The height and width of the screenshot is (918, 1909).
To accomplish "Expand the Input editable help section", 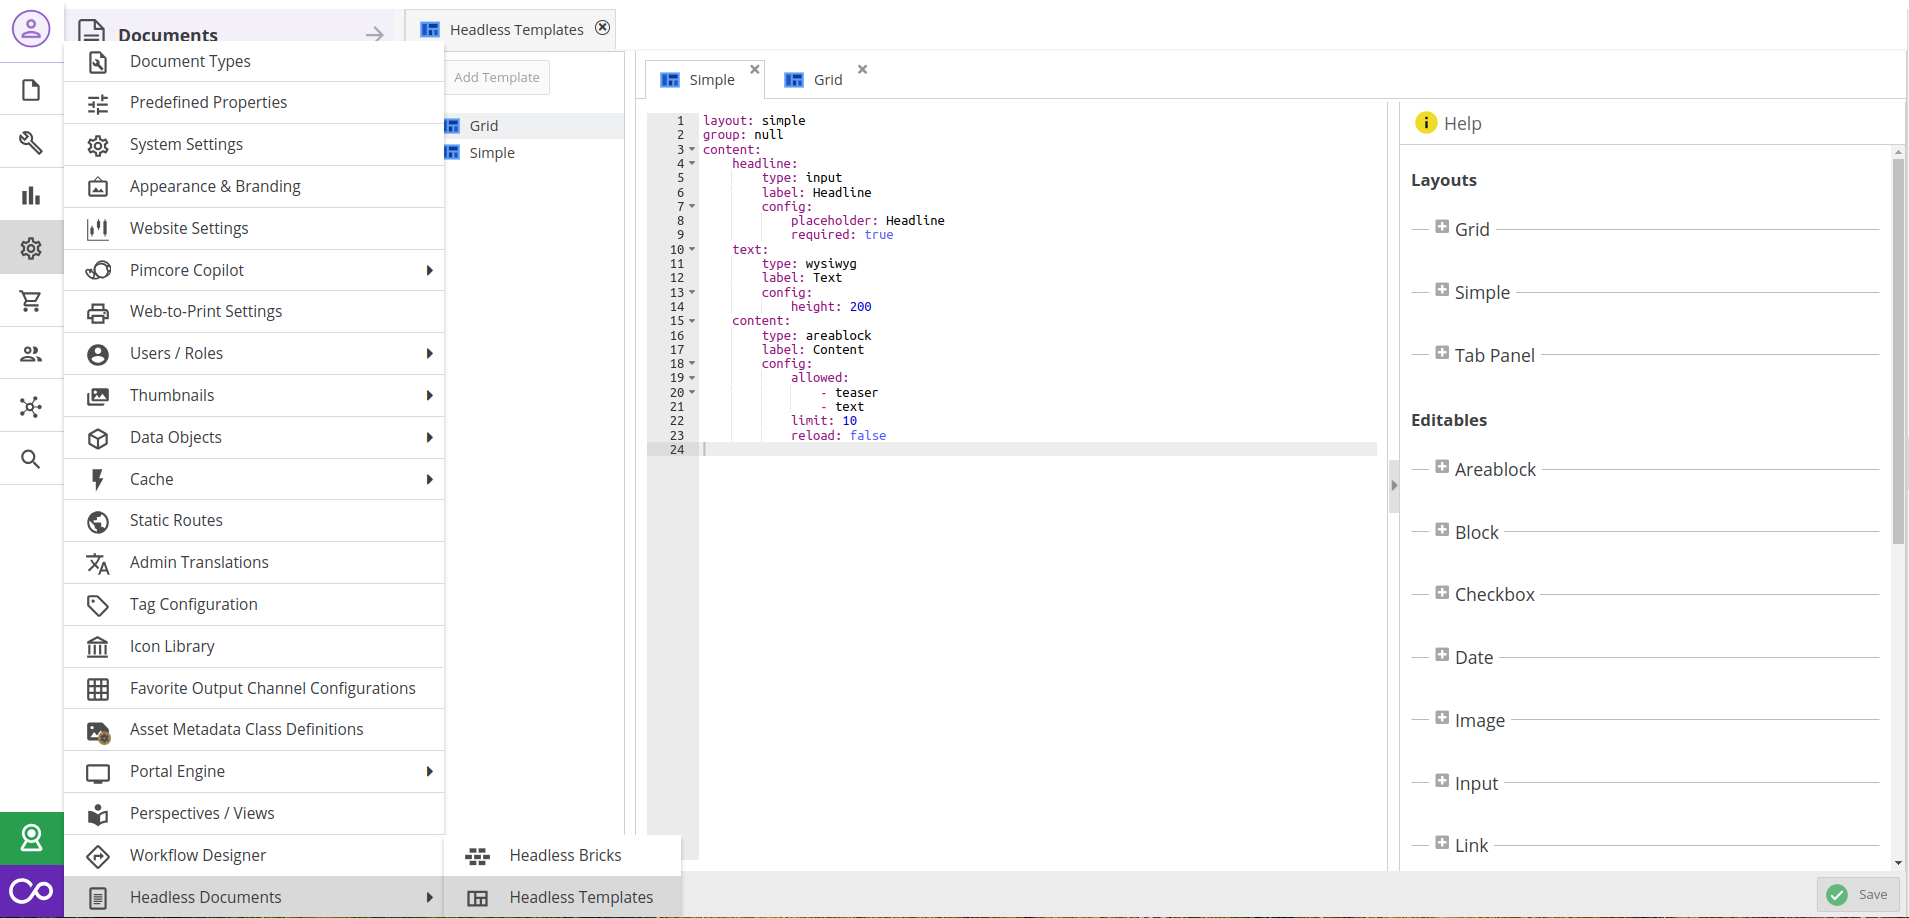I will (1442, 781).
